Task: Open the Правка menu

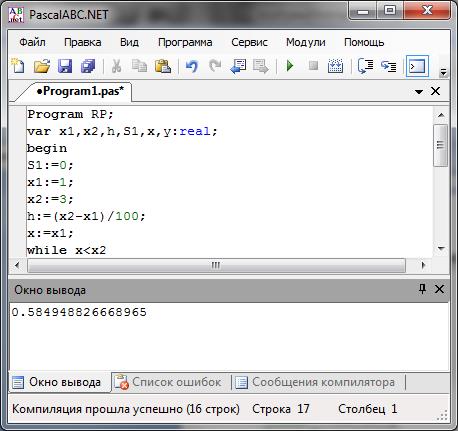Action: point(83,42)
